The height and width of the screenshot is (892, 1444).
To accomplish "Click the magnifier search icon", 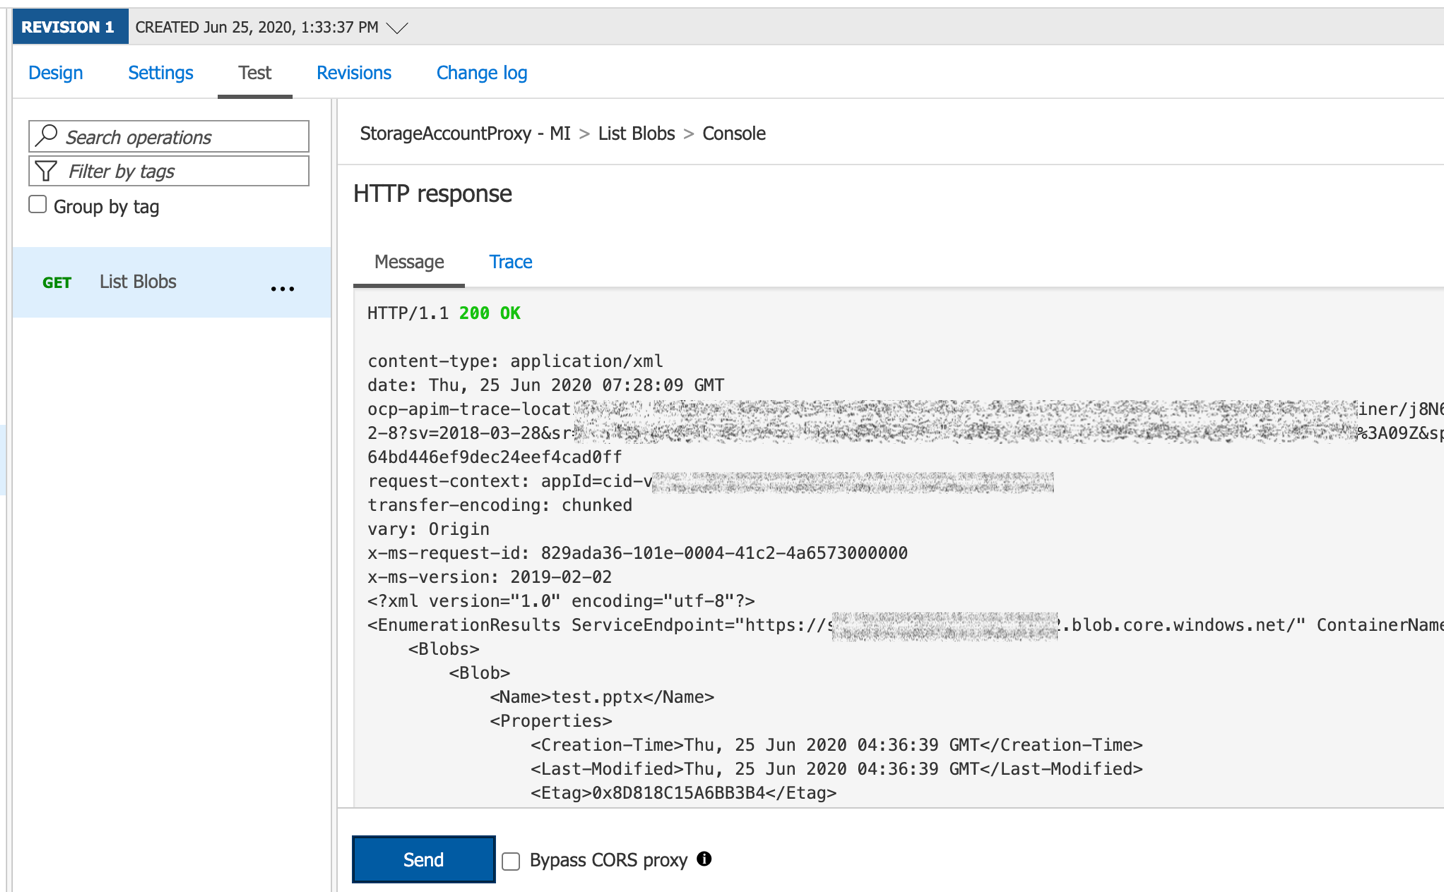I will click(47, 135).
